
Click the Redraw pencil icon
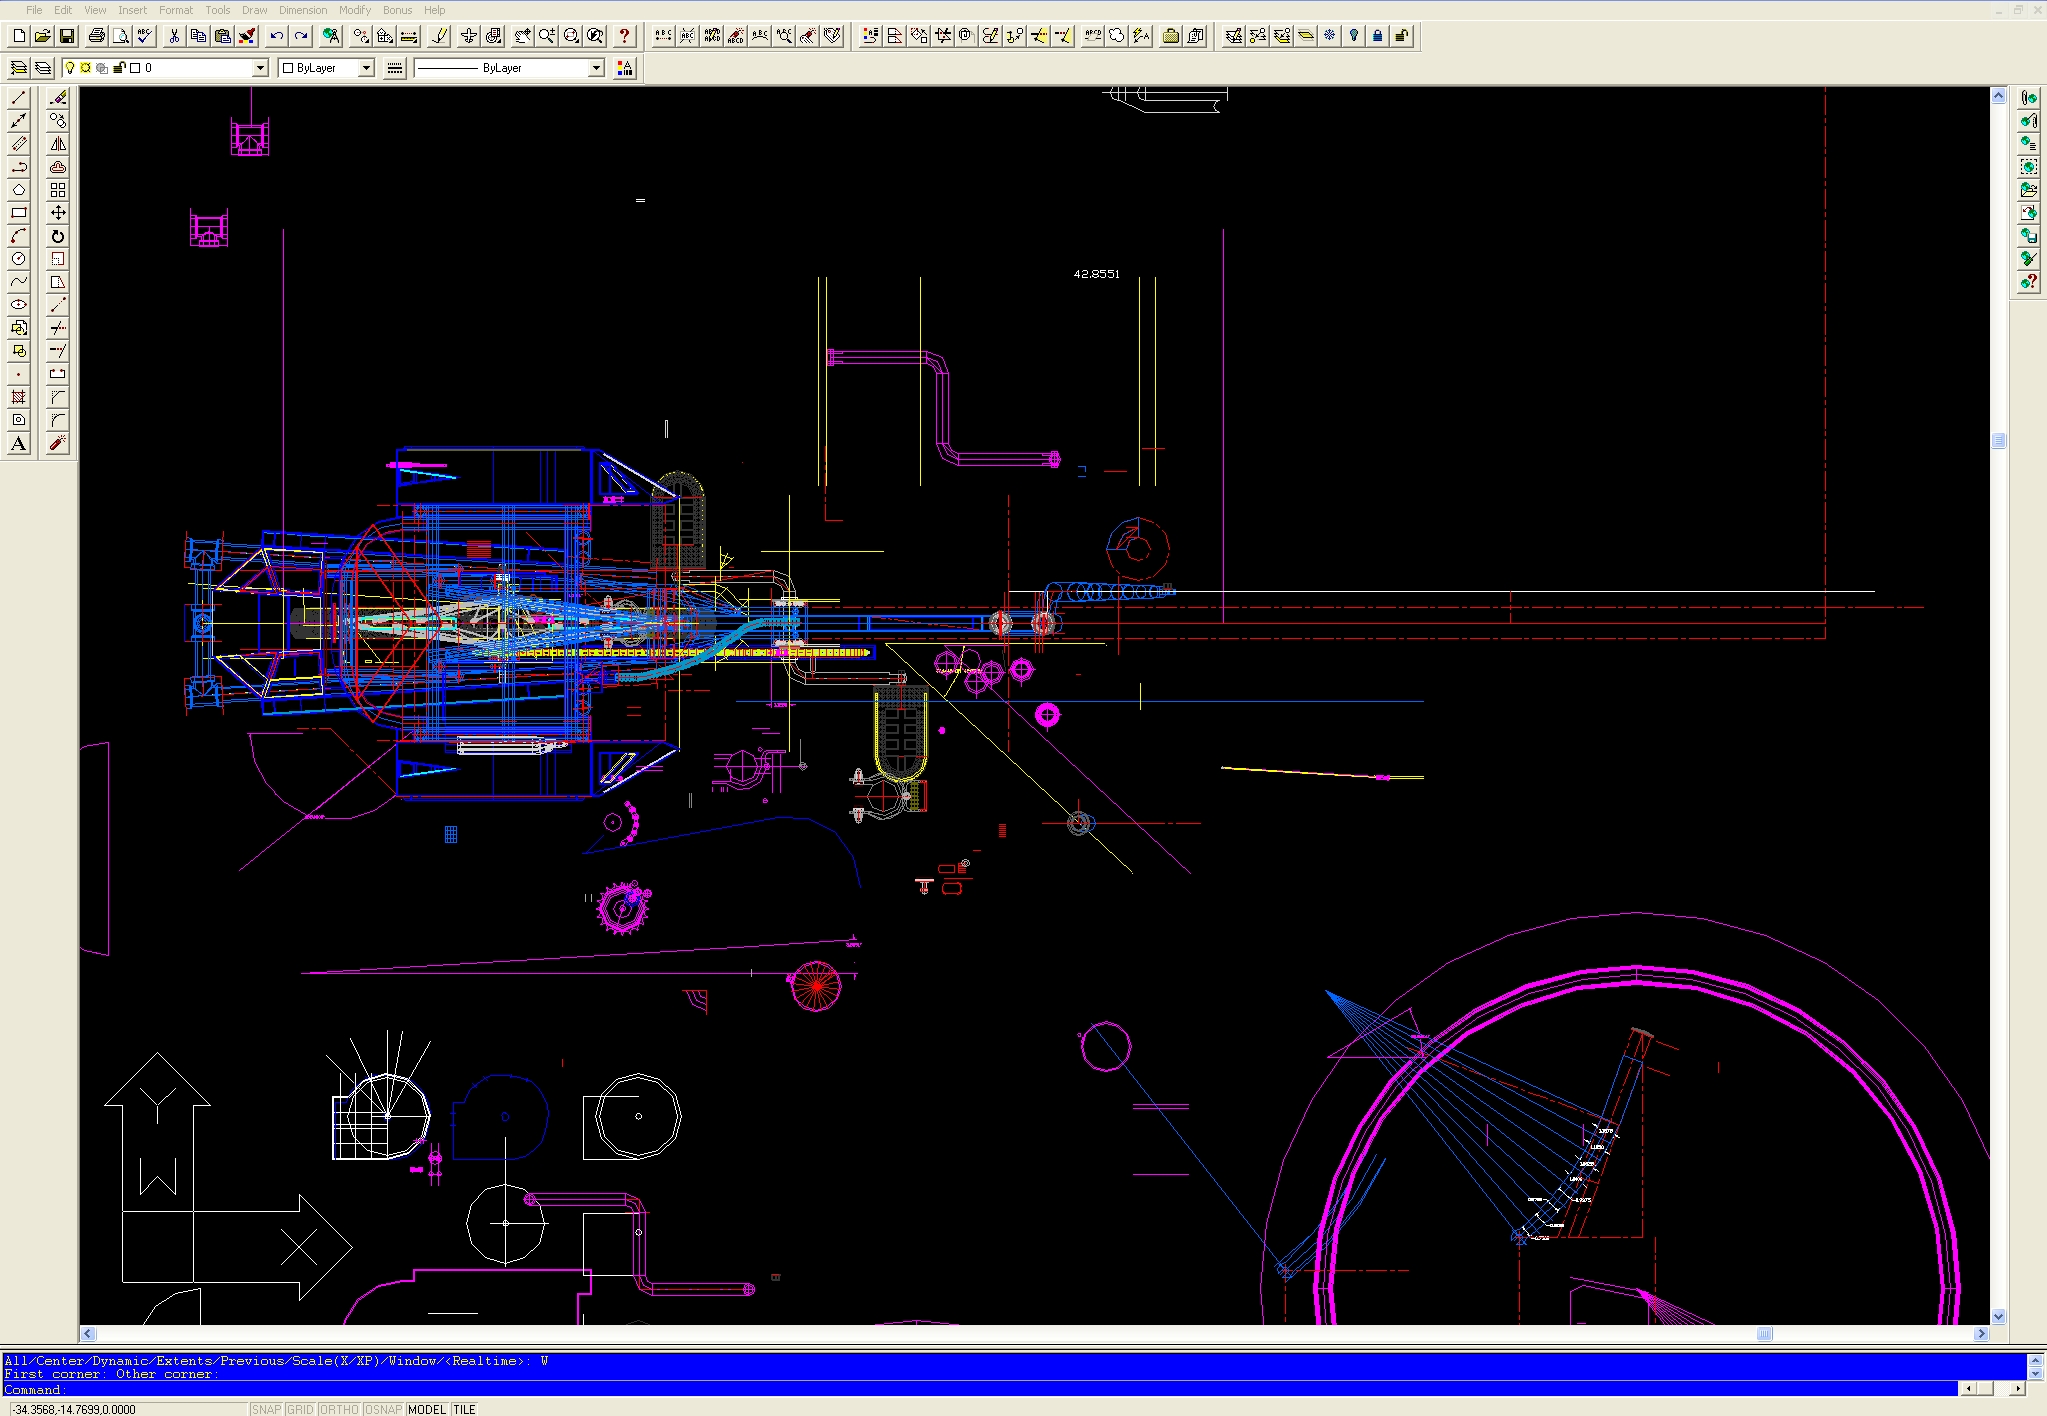(x=439, y=36)
